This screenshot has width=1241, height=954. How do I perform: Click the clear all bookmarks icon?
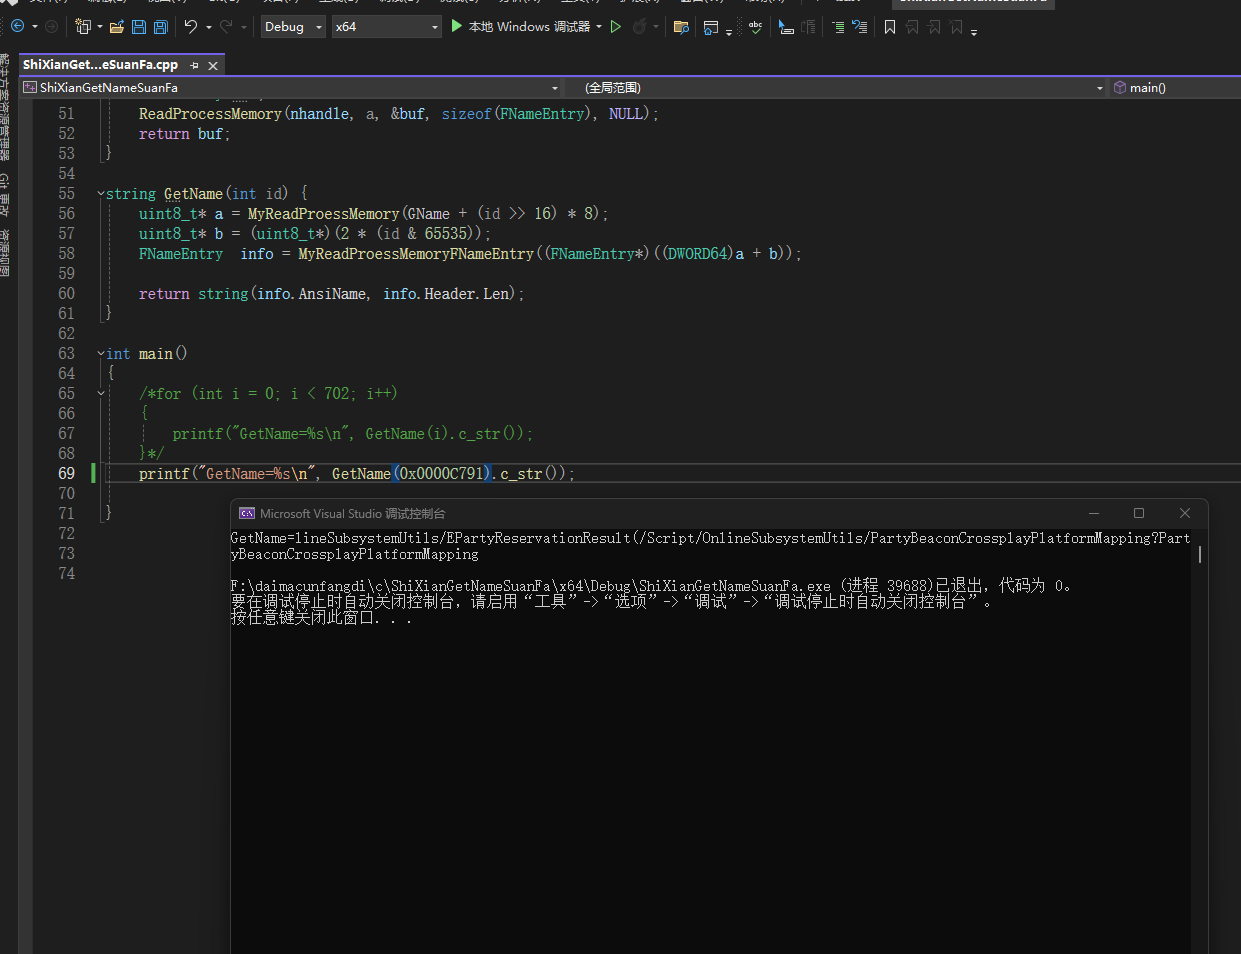[x=956, y=27]
